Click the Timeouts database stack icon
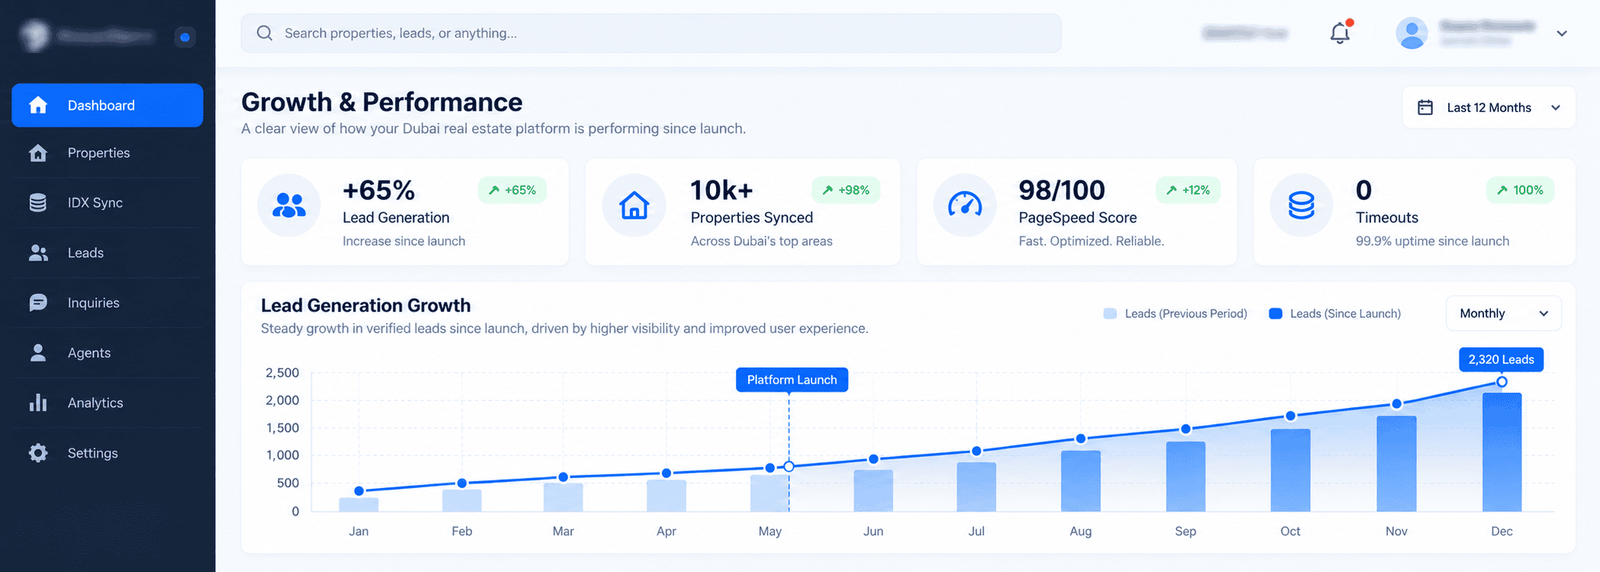This screenshot has width=1600, height=572. tap(1301, 205)
